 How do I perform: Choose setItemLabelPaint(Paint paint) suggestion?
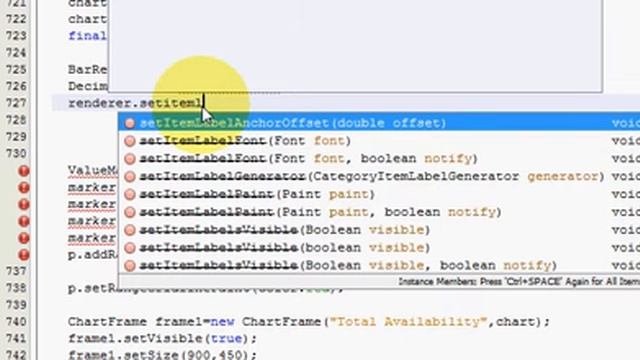[x=380, y=194]
